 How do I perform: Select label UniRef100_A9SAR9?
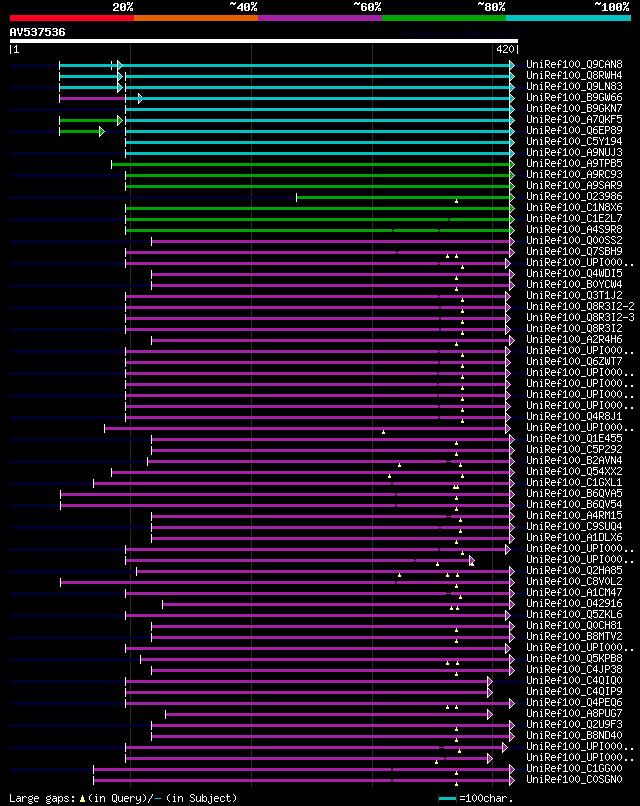[x=574, y=186]
